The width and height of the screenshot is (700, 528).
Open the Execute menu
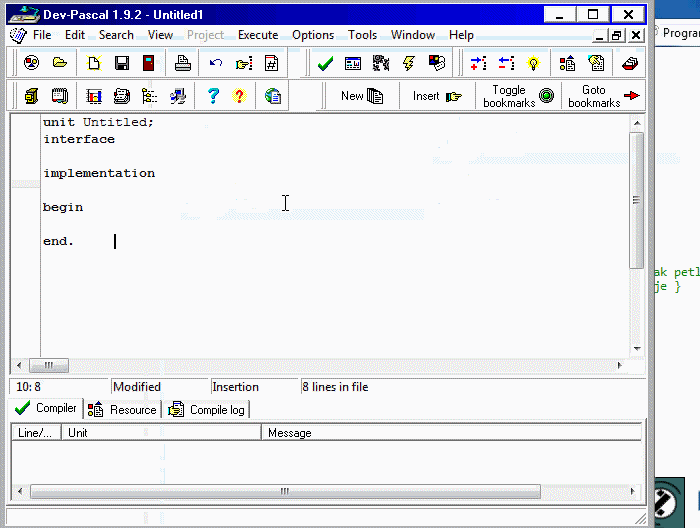pyautogui.click(x=258, y=34)
